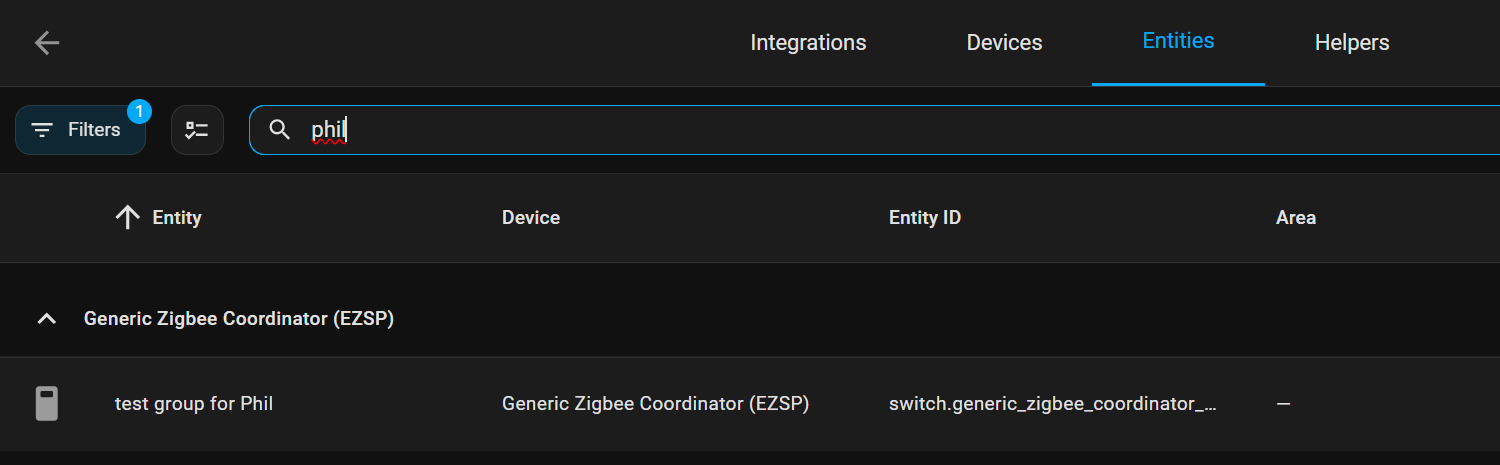Switch to the Devices tab

tap(1004, 43)
